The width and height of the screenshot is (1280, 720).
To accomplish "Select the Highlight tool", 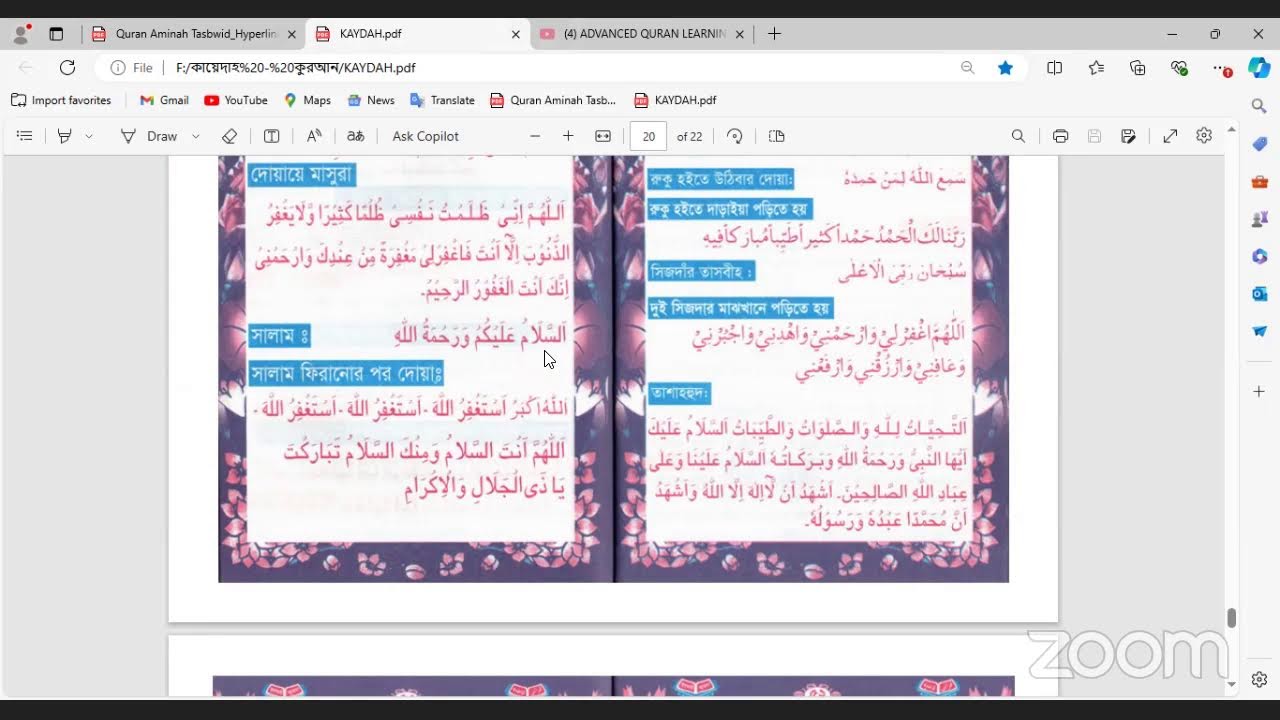I will point(65,136).
